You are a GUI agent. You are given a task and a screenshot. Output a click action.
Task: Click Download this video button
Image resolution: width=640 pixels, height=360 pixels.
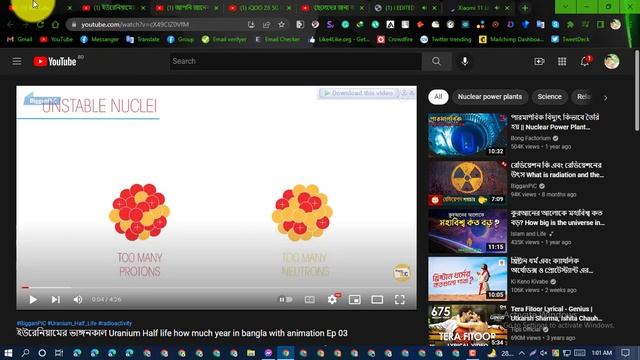click(x=358, y=93)
